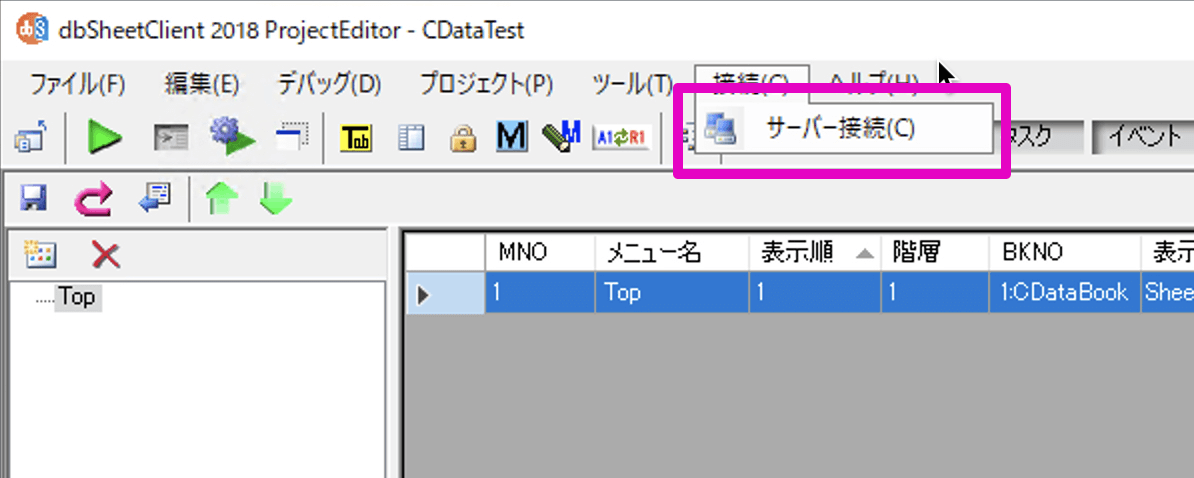The width and height of the screenshot is (1194, 478).
Task: Click the BKNO column header
Action: [x=1065, y=253]
